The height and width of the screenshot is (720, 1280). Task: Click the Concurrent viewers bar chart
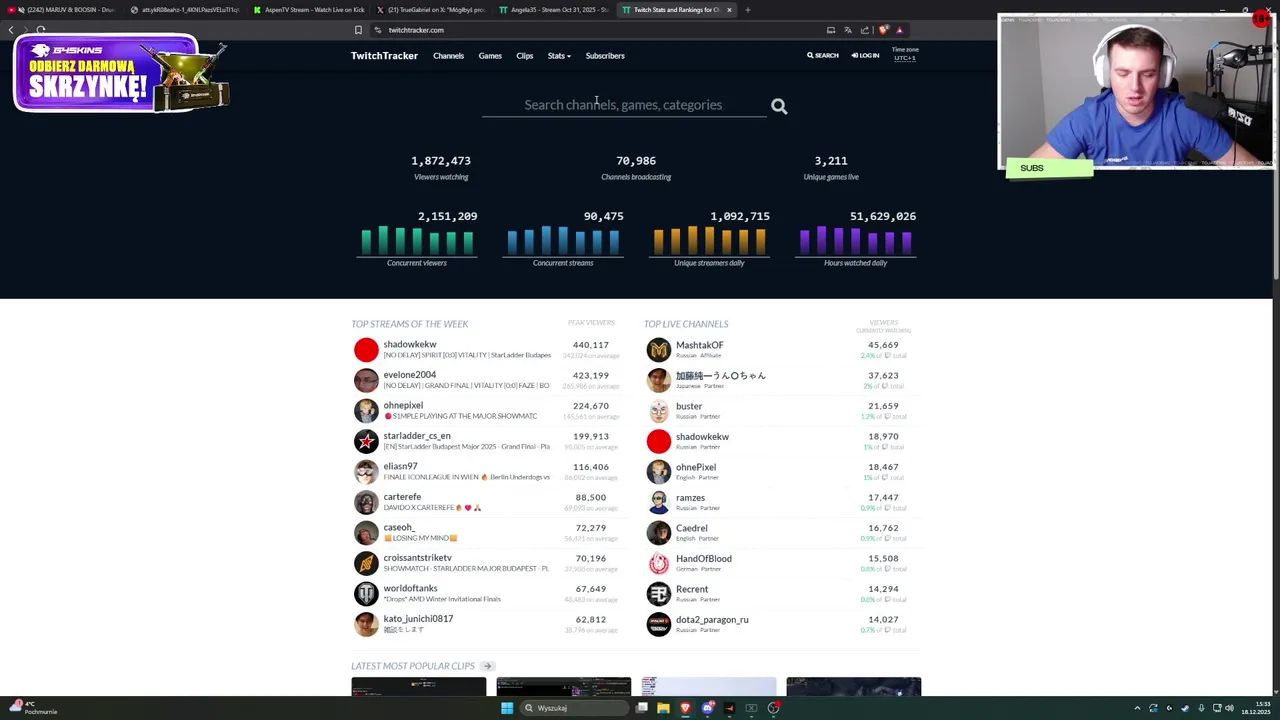point(417,240)
